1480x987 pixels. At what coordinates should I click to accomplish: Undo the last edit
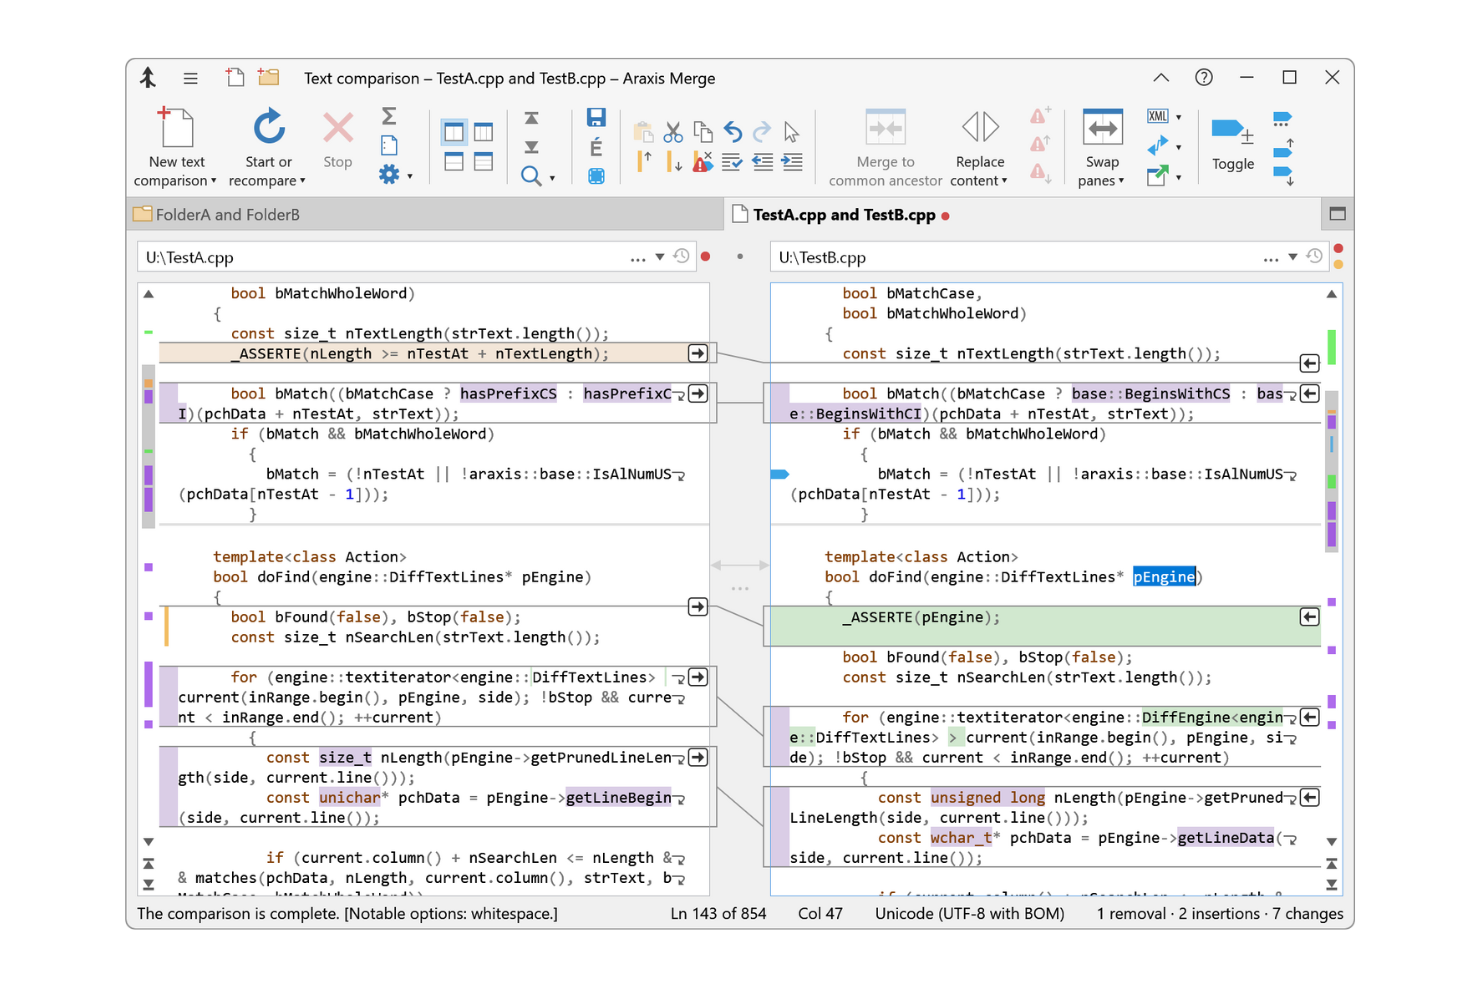[x=733, y=132]
